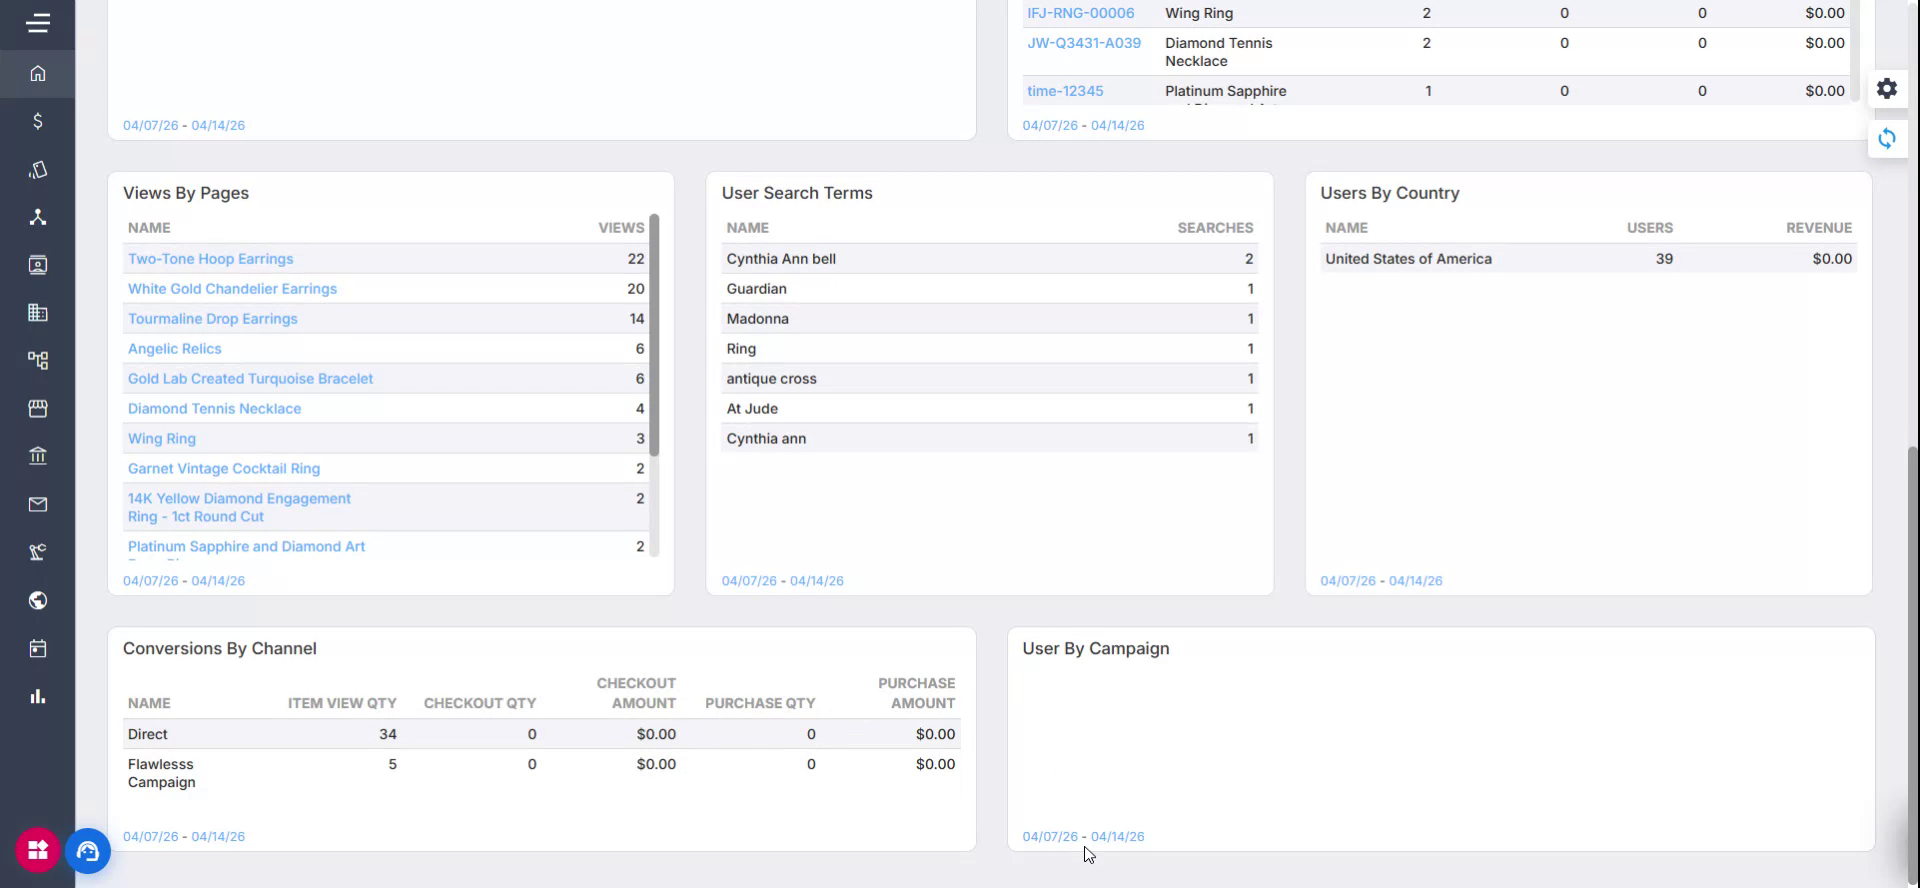Viewport: 1920px width, 888px height.
Task: Click CHECKOUT QTY column header
Action: (x=480, y=703)
